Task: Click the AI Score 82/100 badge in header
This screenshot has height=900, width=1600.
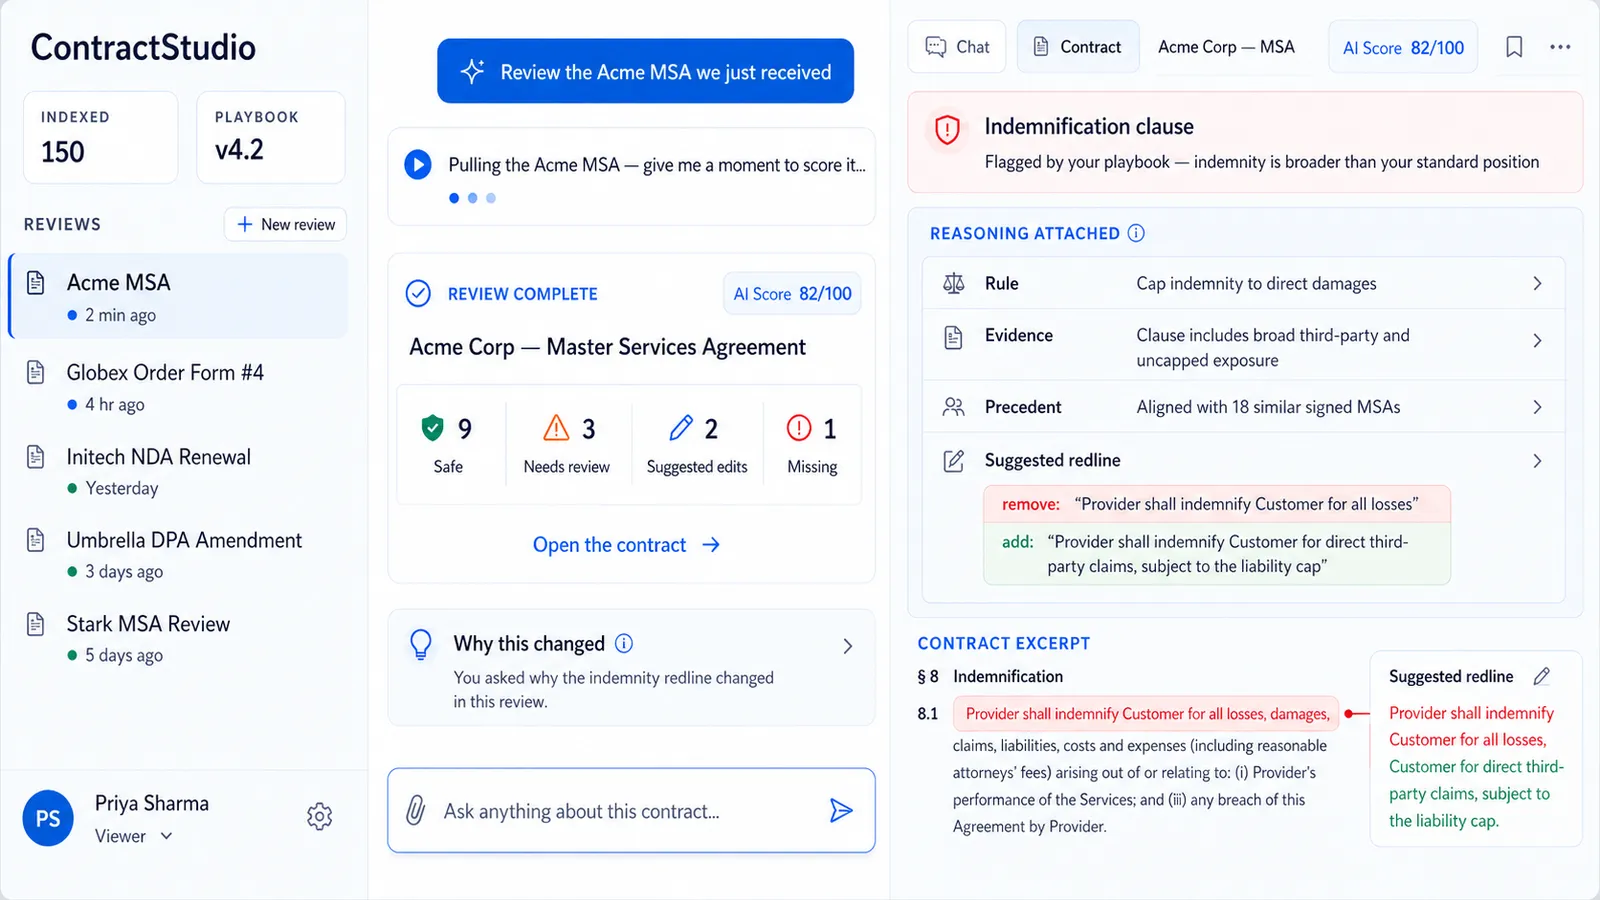Action: (1403, 47)
